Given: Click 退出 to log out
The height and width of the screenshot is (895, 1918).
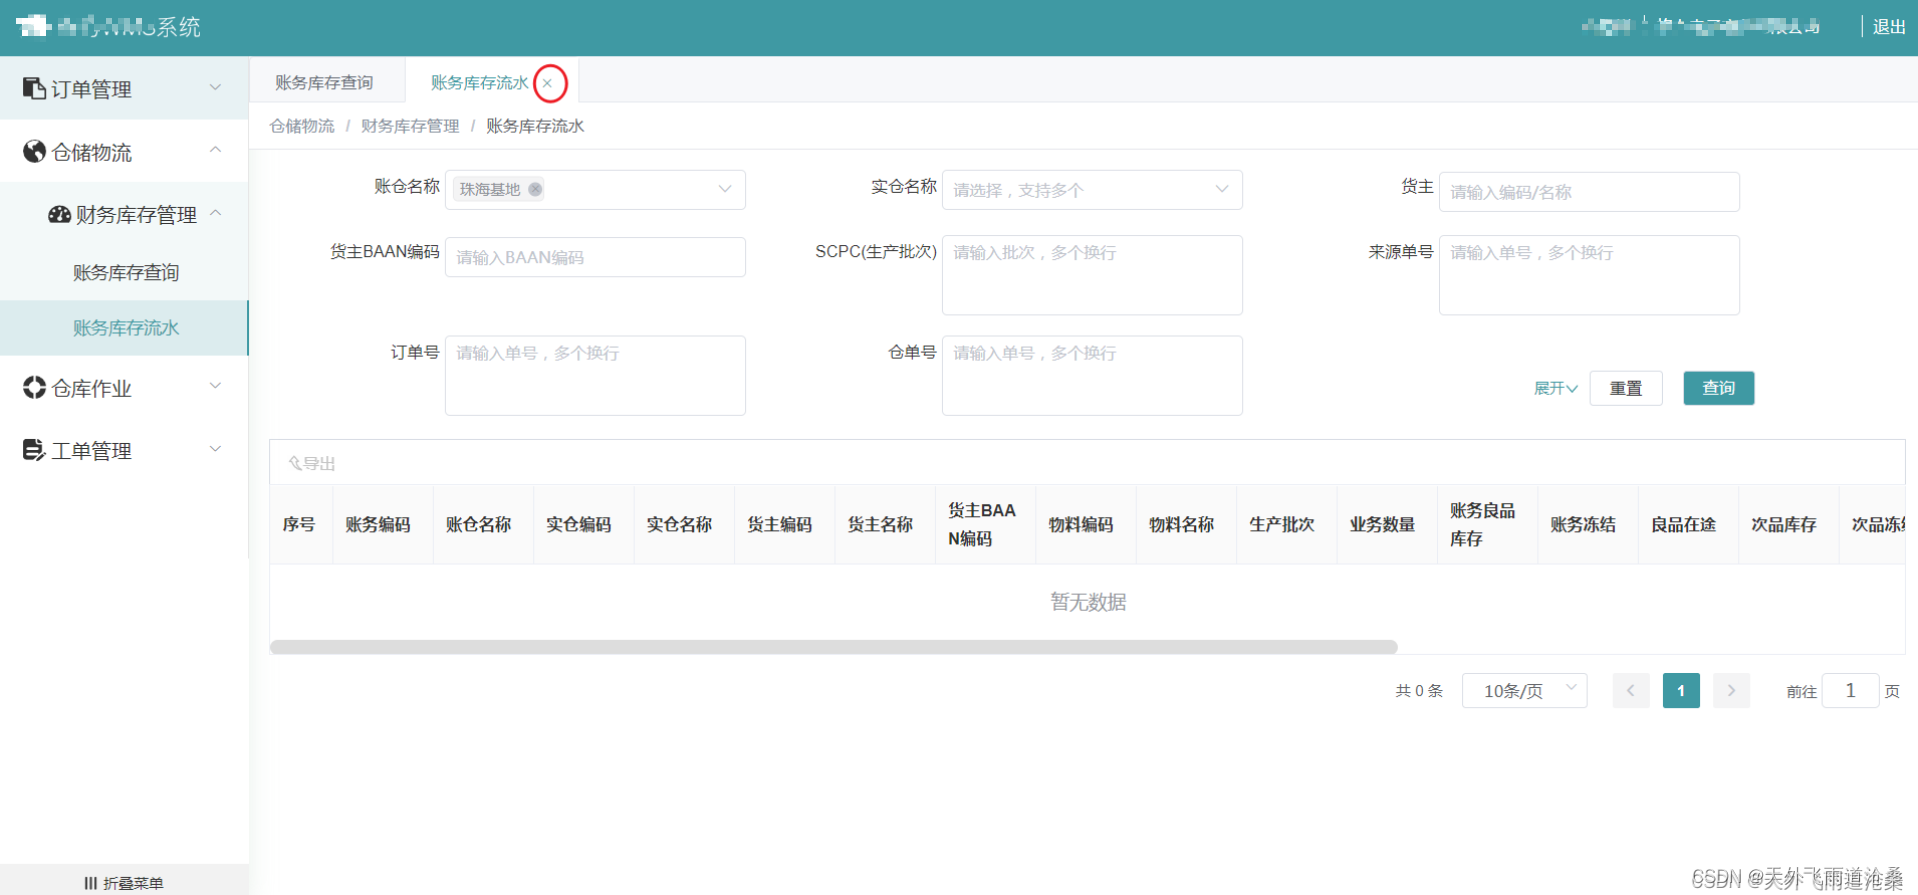Looking at the screenshot, I should 1888,27.
